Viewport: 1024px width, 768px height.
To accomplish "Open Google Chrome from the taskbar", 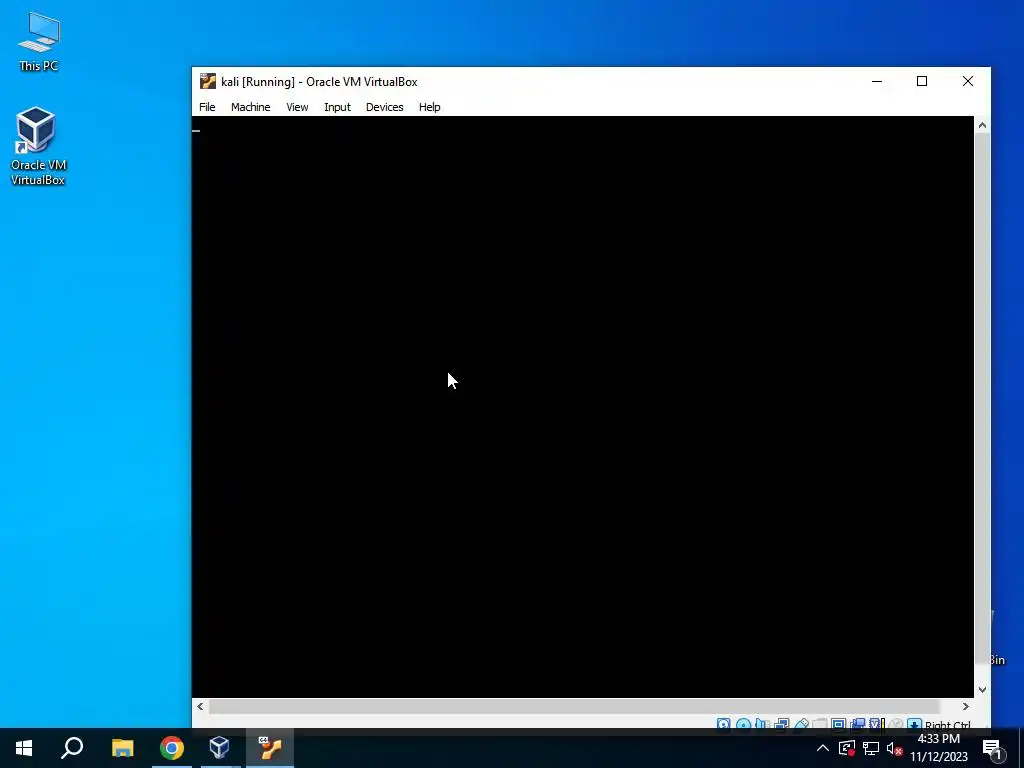I will tap(172, 748).
